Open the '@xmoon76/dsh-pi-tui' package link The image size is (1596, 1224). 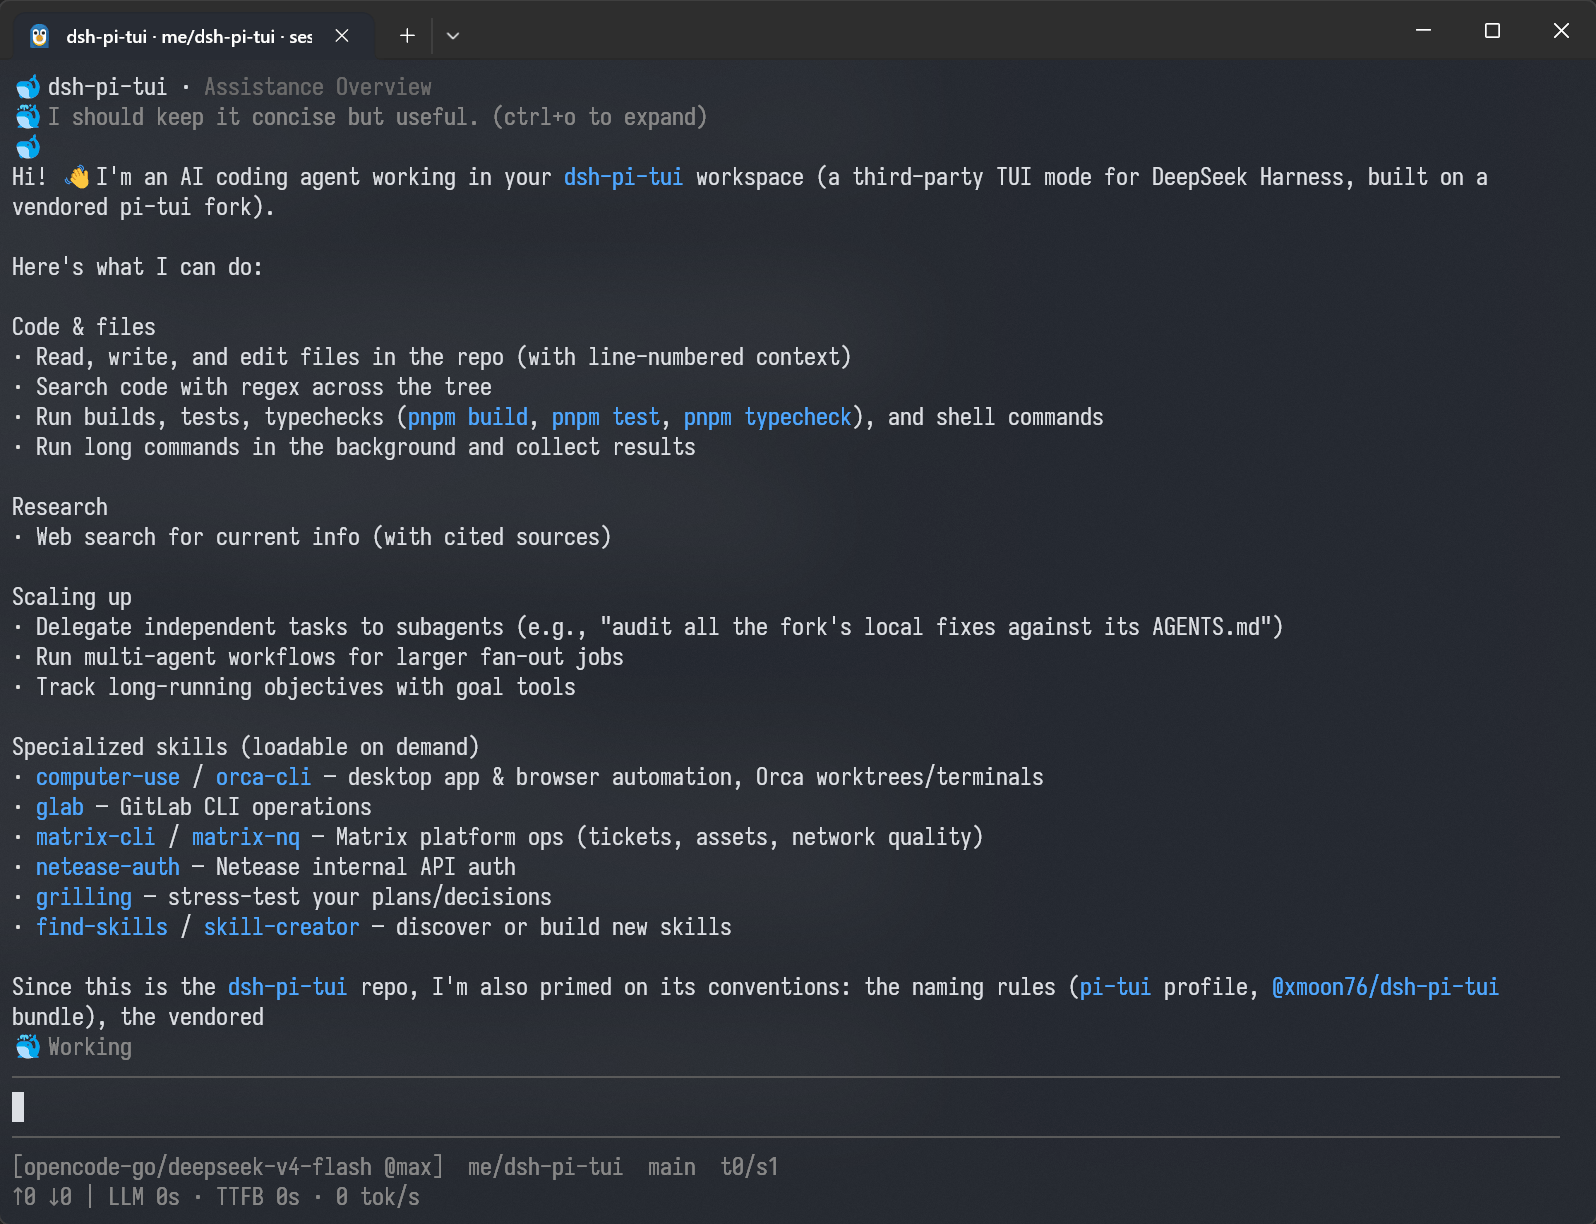[x=1386, y=987]
